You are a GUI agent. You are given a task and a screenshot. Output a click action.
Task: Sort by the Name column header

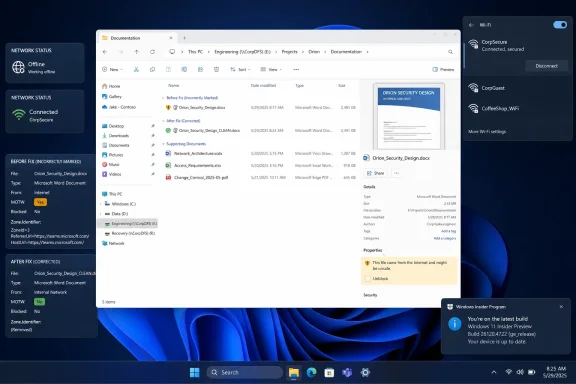pos(174,86)
